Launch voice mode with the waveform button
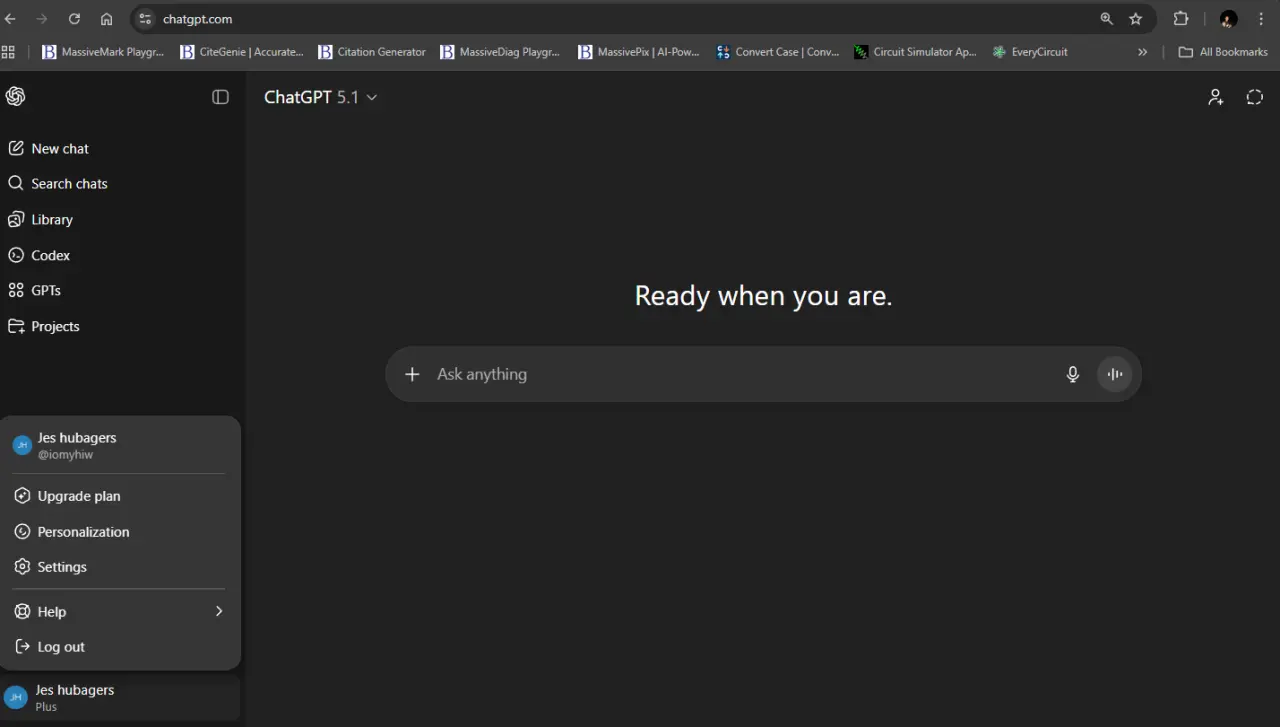The height and width of the screenshot is (727, 1280). click(x=1115, y=374)
